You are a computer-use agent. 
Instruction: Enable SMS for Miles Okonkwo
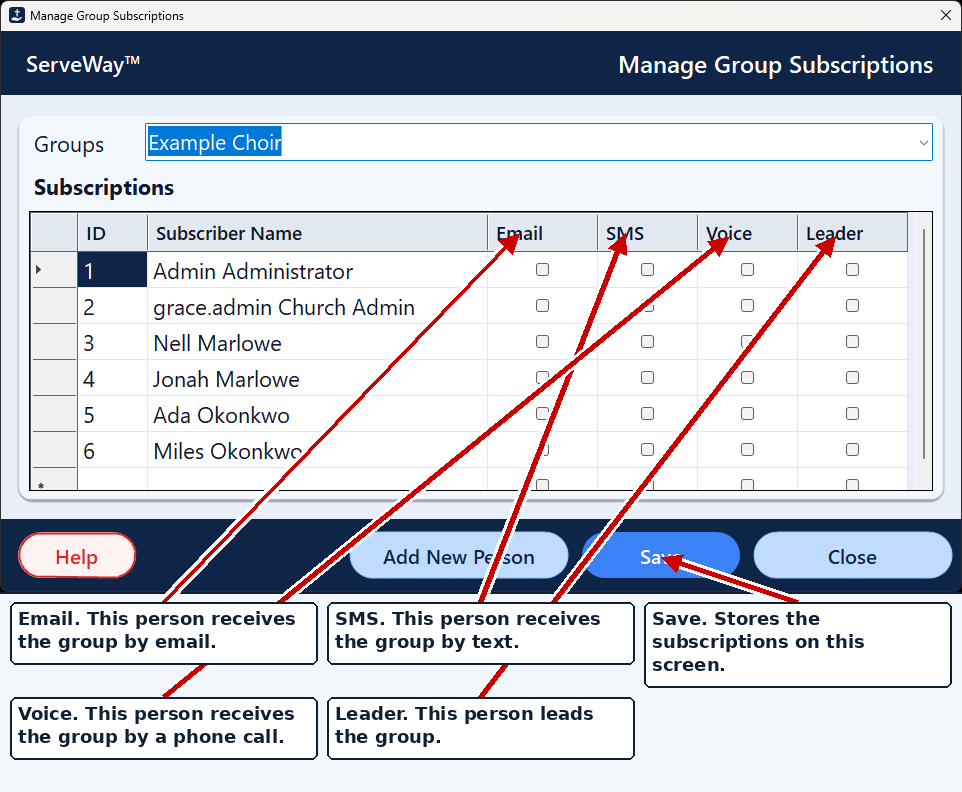tap(647, 450)
